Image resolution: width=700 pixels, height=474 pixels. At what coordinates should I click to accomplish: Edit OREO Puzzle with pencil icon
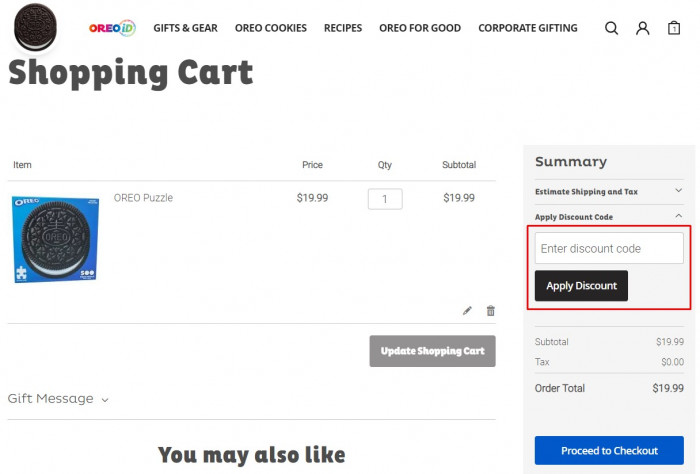coord(467,311)
